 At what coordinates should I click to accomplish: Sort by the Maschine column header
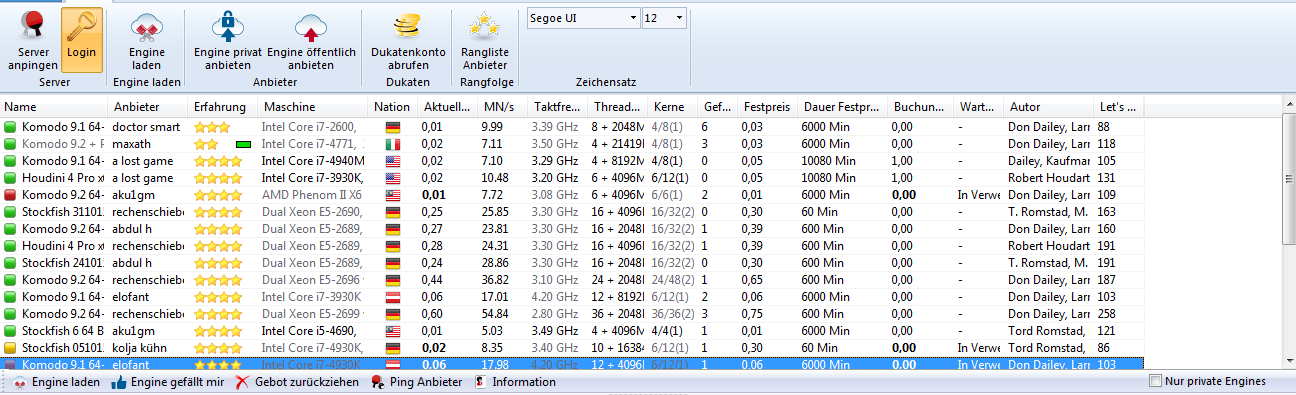313,107
